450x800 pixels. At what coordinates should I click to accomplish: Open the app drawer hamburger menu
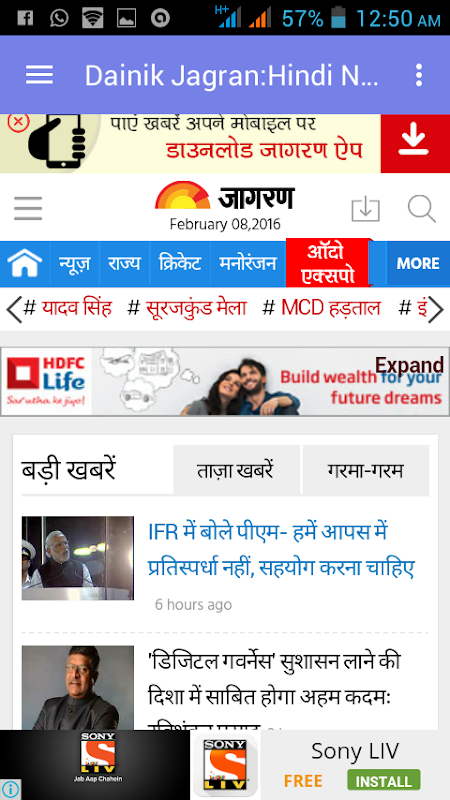coord(39,75)
